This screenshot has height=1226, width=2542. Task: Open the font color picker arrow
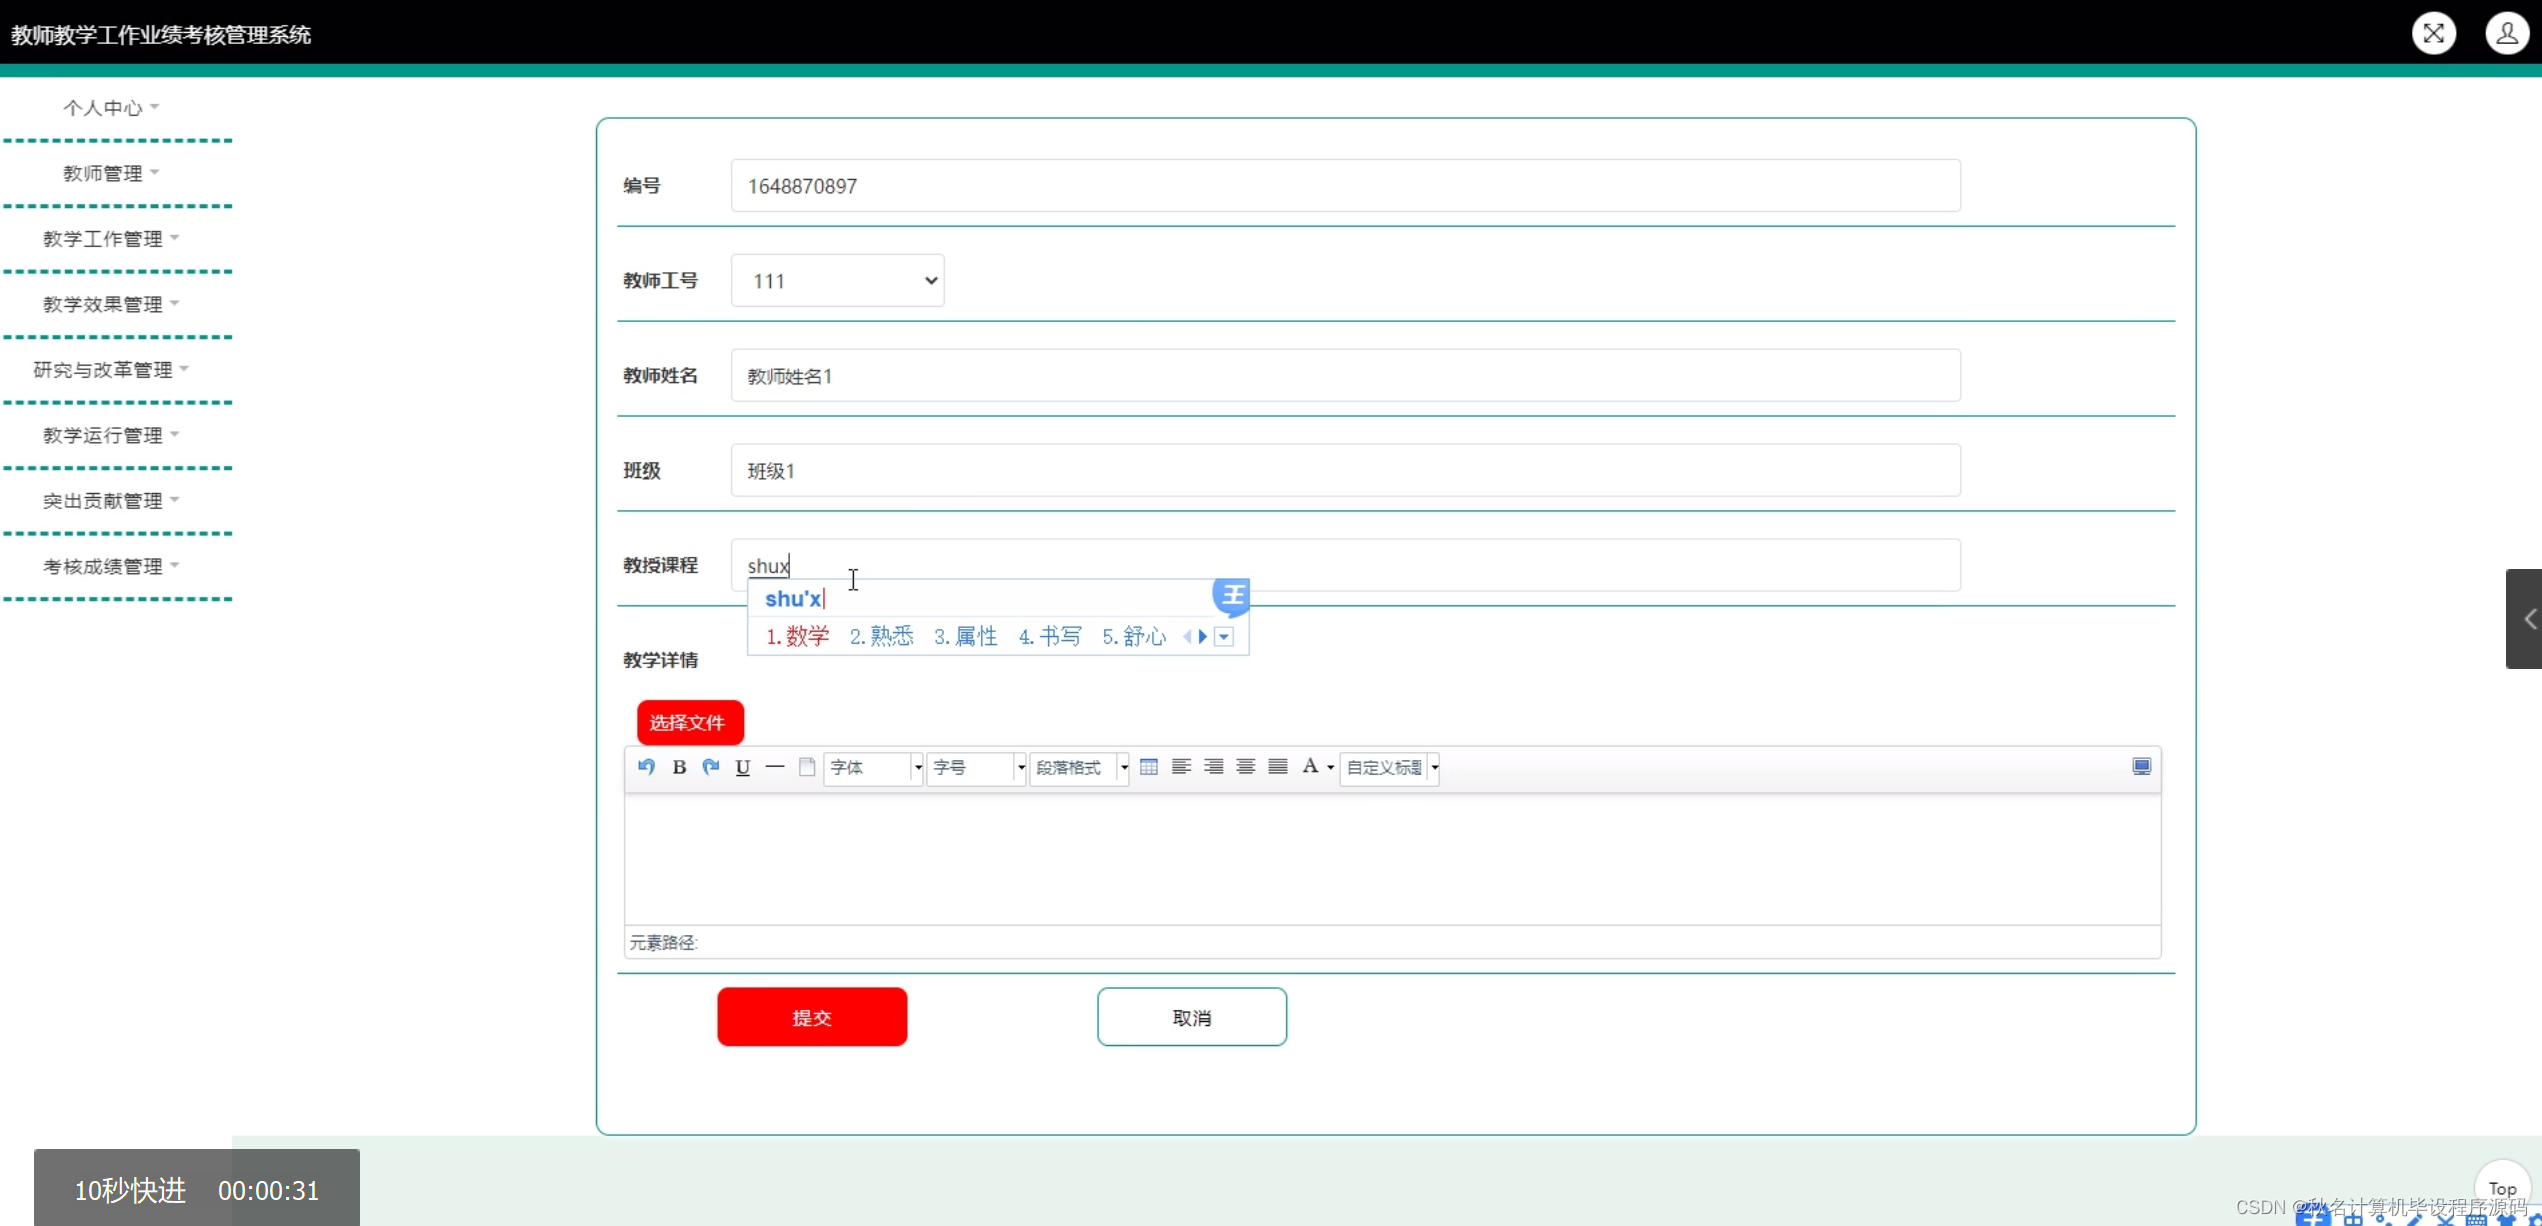(1331, 768)
